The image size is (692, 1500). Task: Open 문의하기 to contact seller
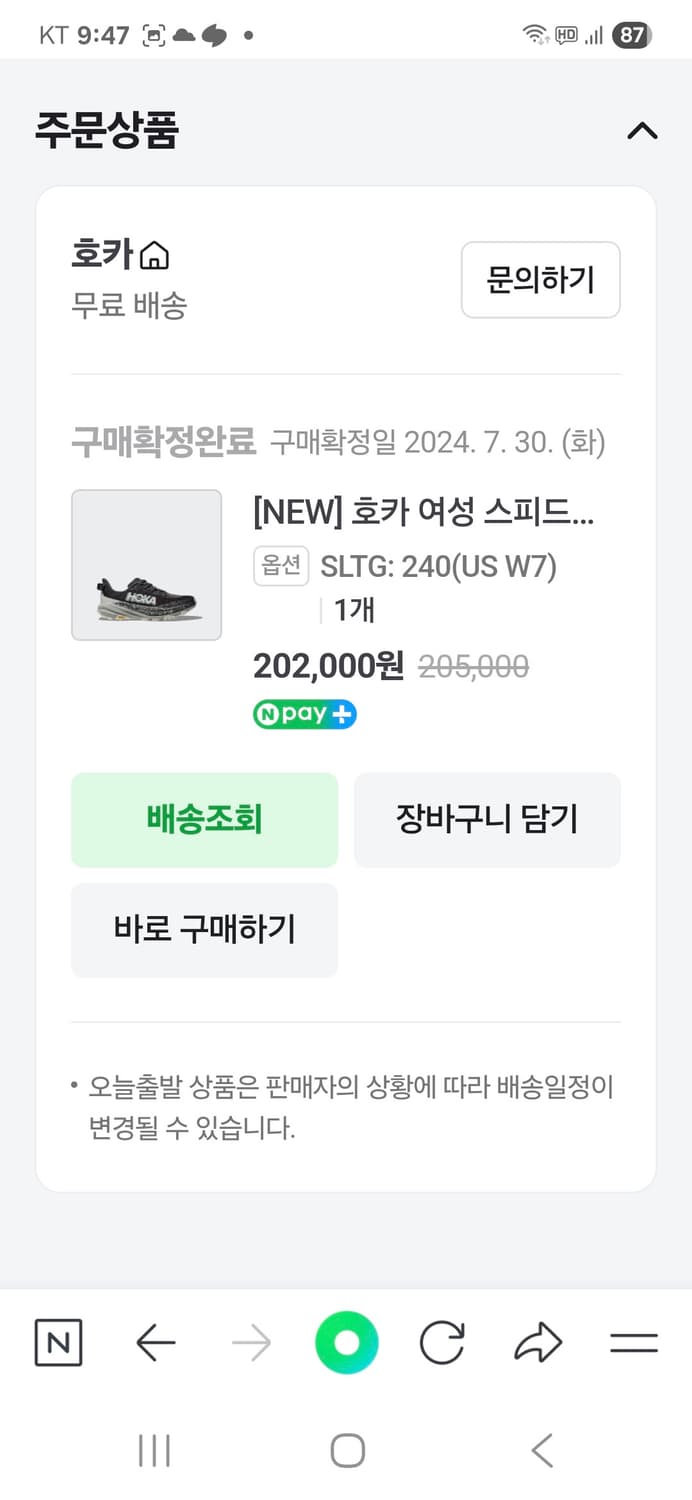540,280
